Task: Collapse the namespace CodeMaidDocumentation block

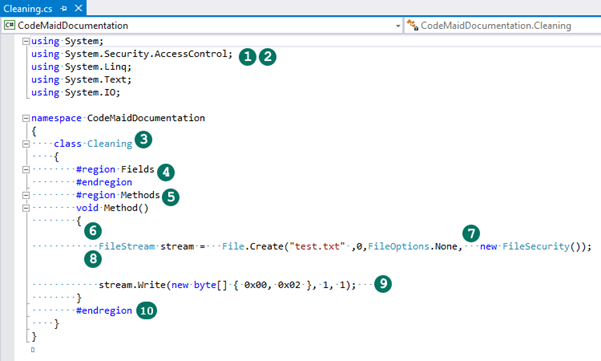Action: pos(26,118)
